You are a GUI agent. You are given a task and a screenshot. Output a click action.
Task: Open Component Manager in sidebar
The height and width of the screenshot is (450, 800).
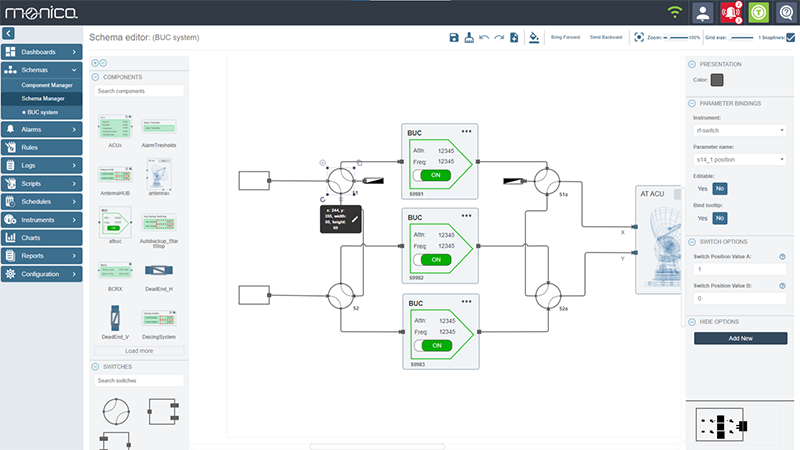coord(50,86)
